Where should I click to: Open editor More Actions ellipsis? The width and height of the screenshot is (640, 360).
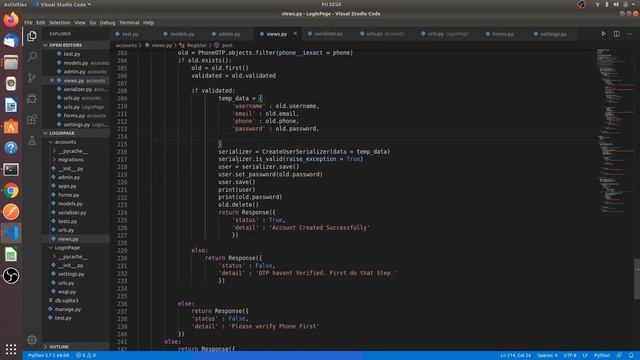point(629,34)
